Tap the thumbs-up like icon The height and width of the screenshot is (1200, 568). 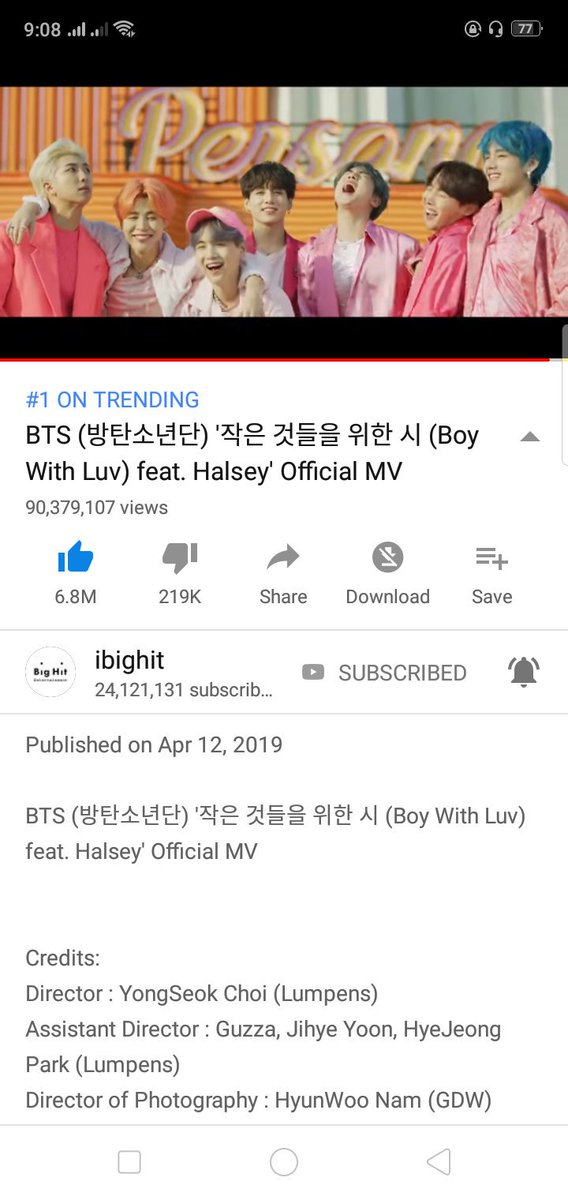(x=75, y=557)
